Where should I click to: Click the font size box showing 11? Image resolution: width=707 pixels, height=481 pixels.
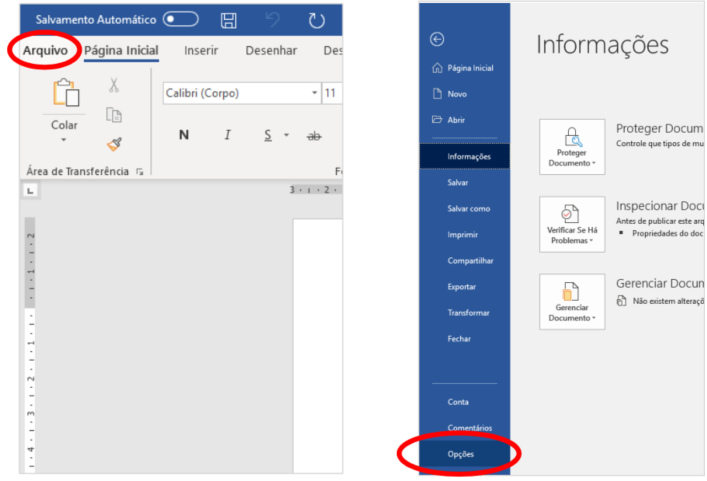tap(332, 93)
